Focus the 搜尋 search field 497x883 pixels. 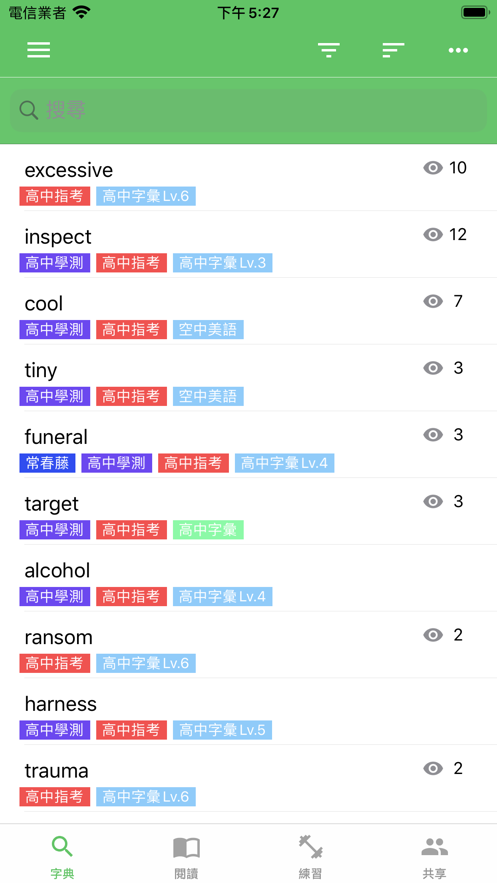(248, 110)
